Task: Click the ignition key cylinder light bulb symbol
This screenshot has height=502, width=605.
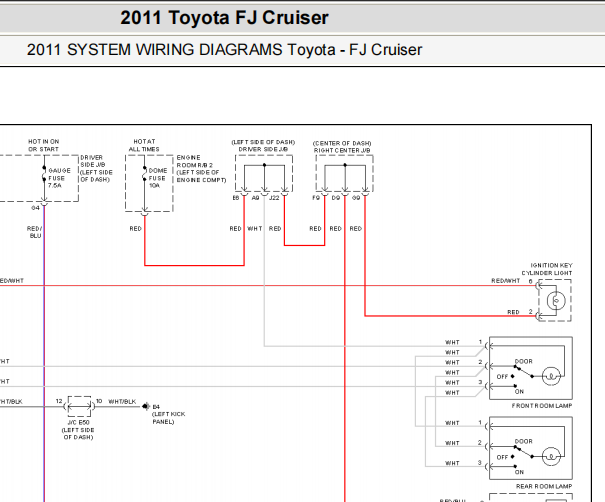Action: [x=556, y=300]
